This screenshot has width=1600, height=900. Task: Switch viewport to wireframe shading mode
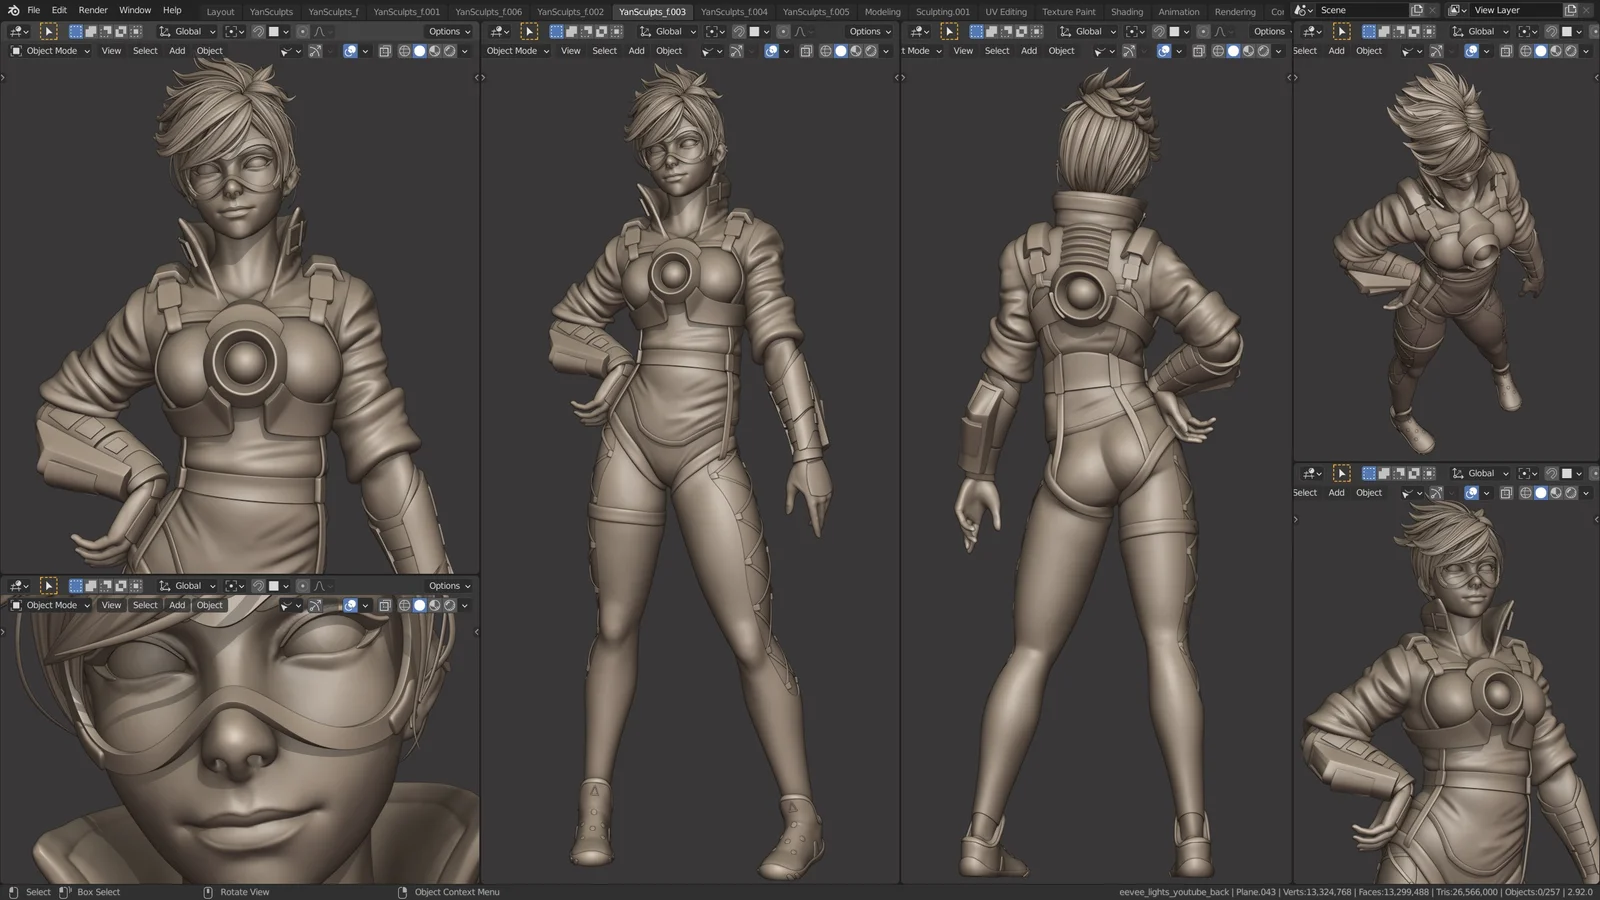[404, 51]
